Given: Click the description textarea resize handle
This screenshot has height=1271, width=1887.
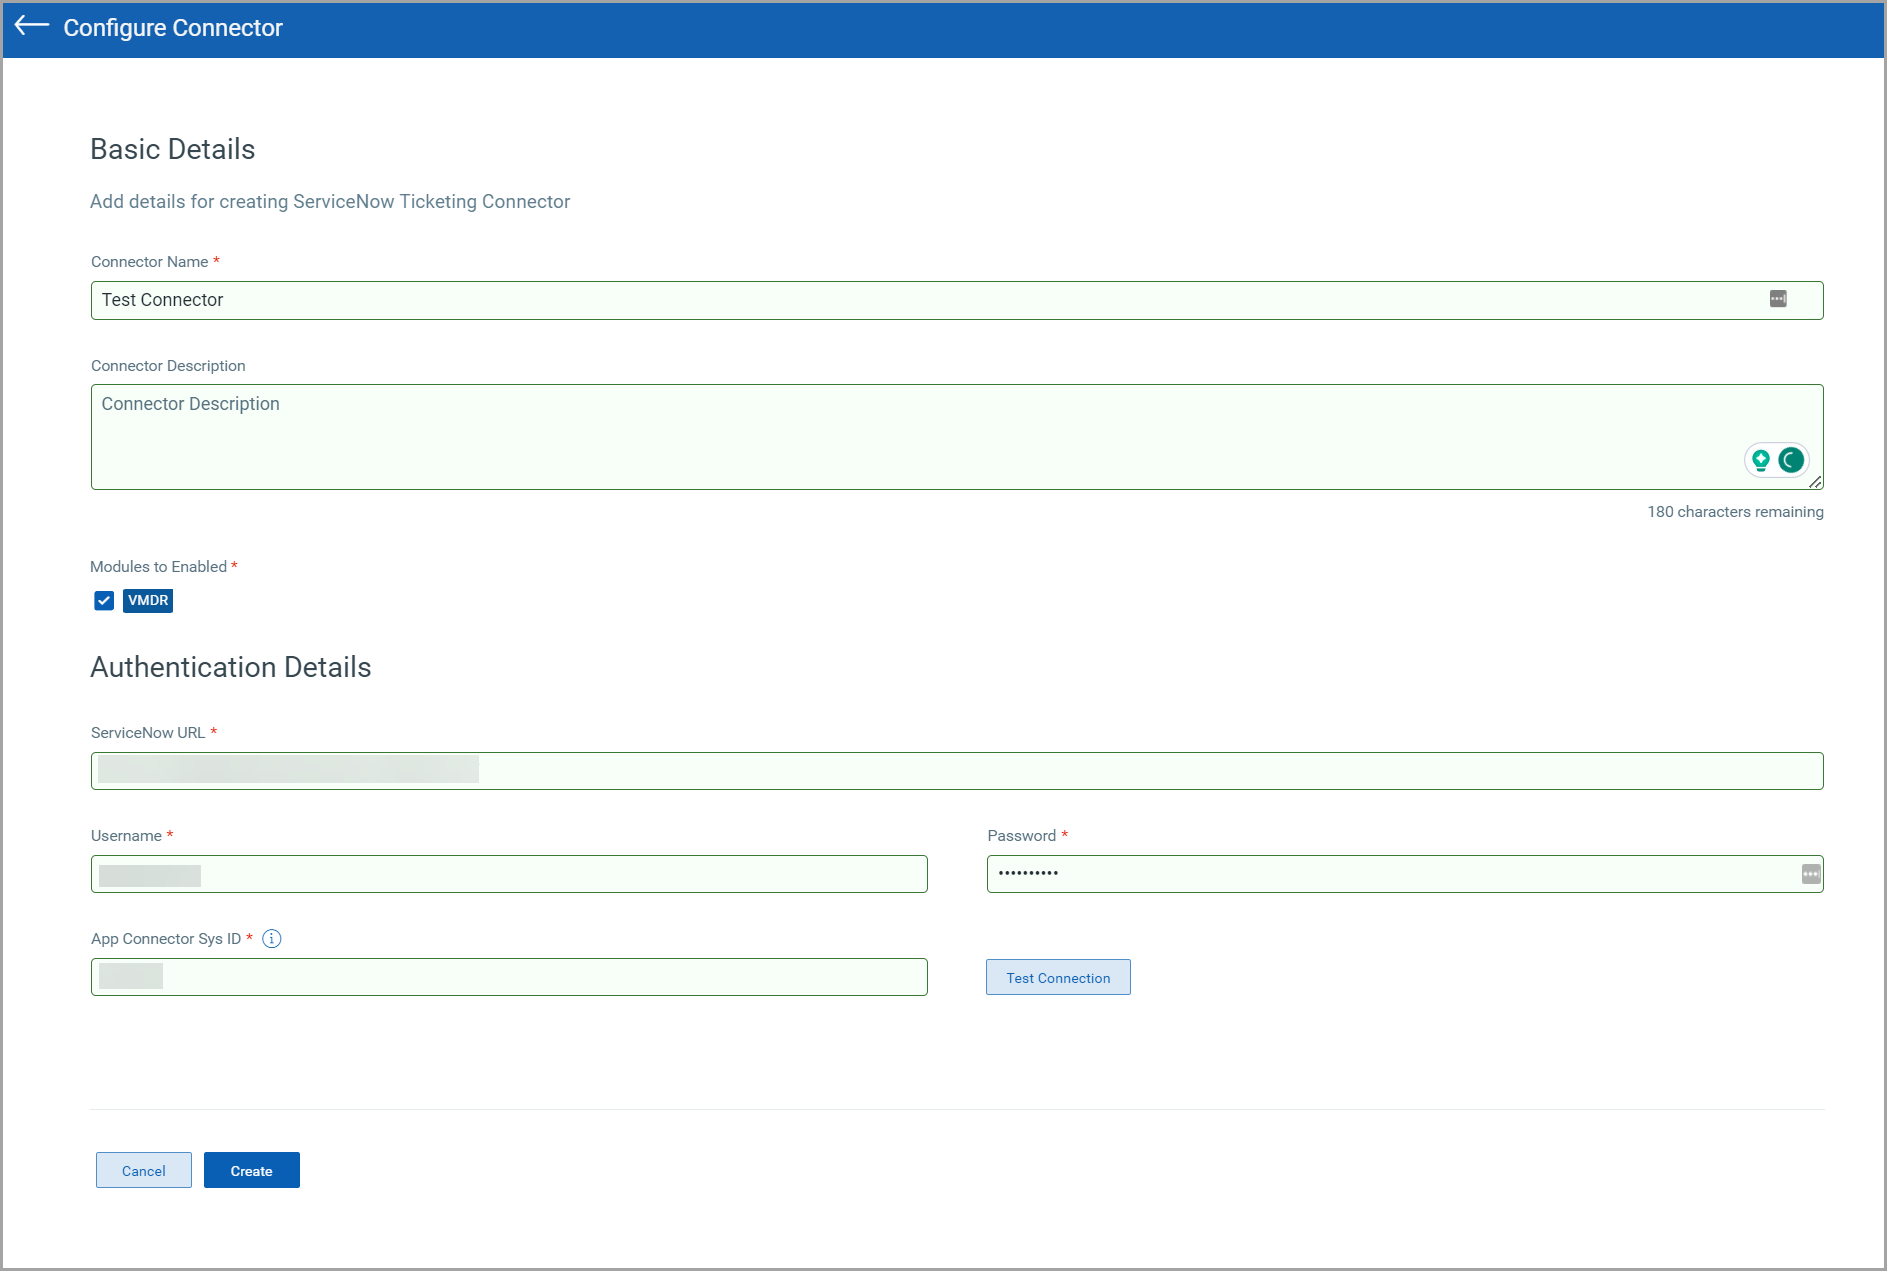Looking at the screenshot, I should click(1815, 482).
